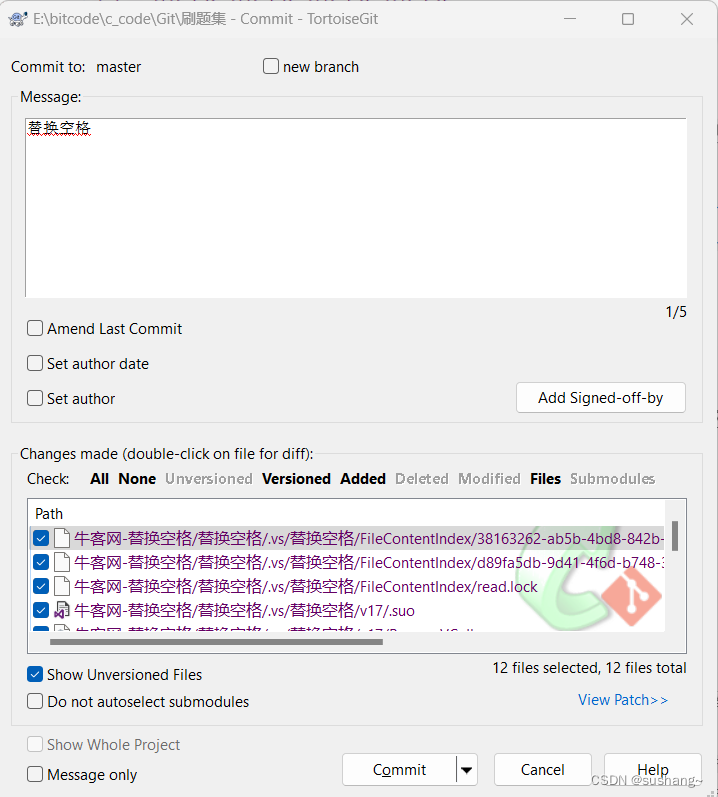
Task: Click file icon of d89fa5db FileContentIndex entry
Action: tap(62, 562)
